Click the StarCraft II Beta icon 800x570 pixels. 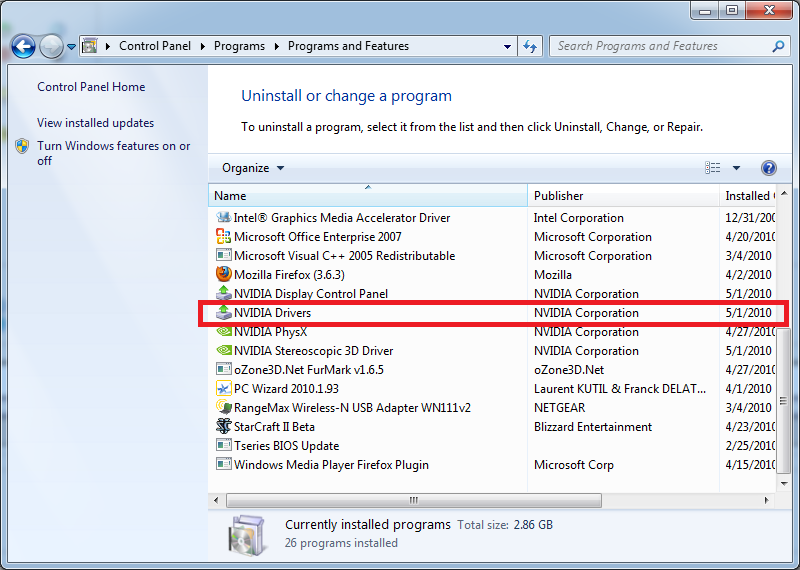223,426
